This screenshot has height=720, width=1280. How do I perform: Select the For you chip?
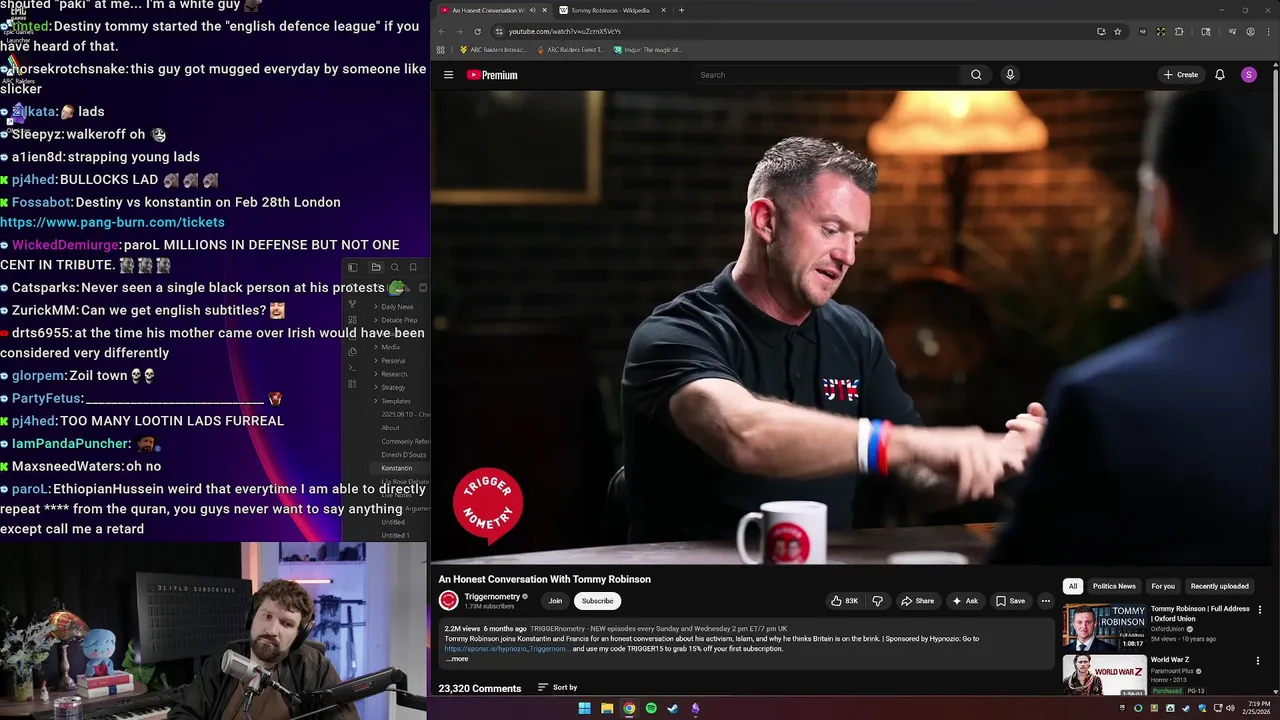(1163, 586)
